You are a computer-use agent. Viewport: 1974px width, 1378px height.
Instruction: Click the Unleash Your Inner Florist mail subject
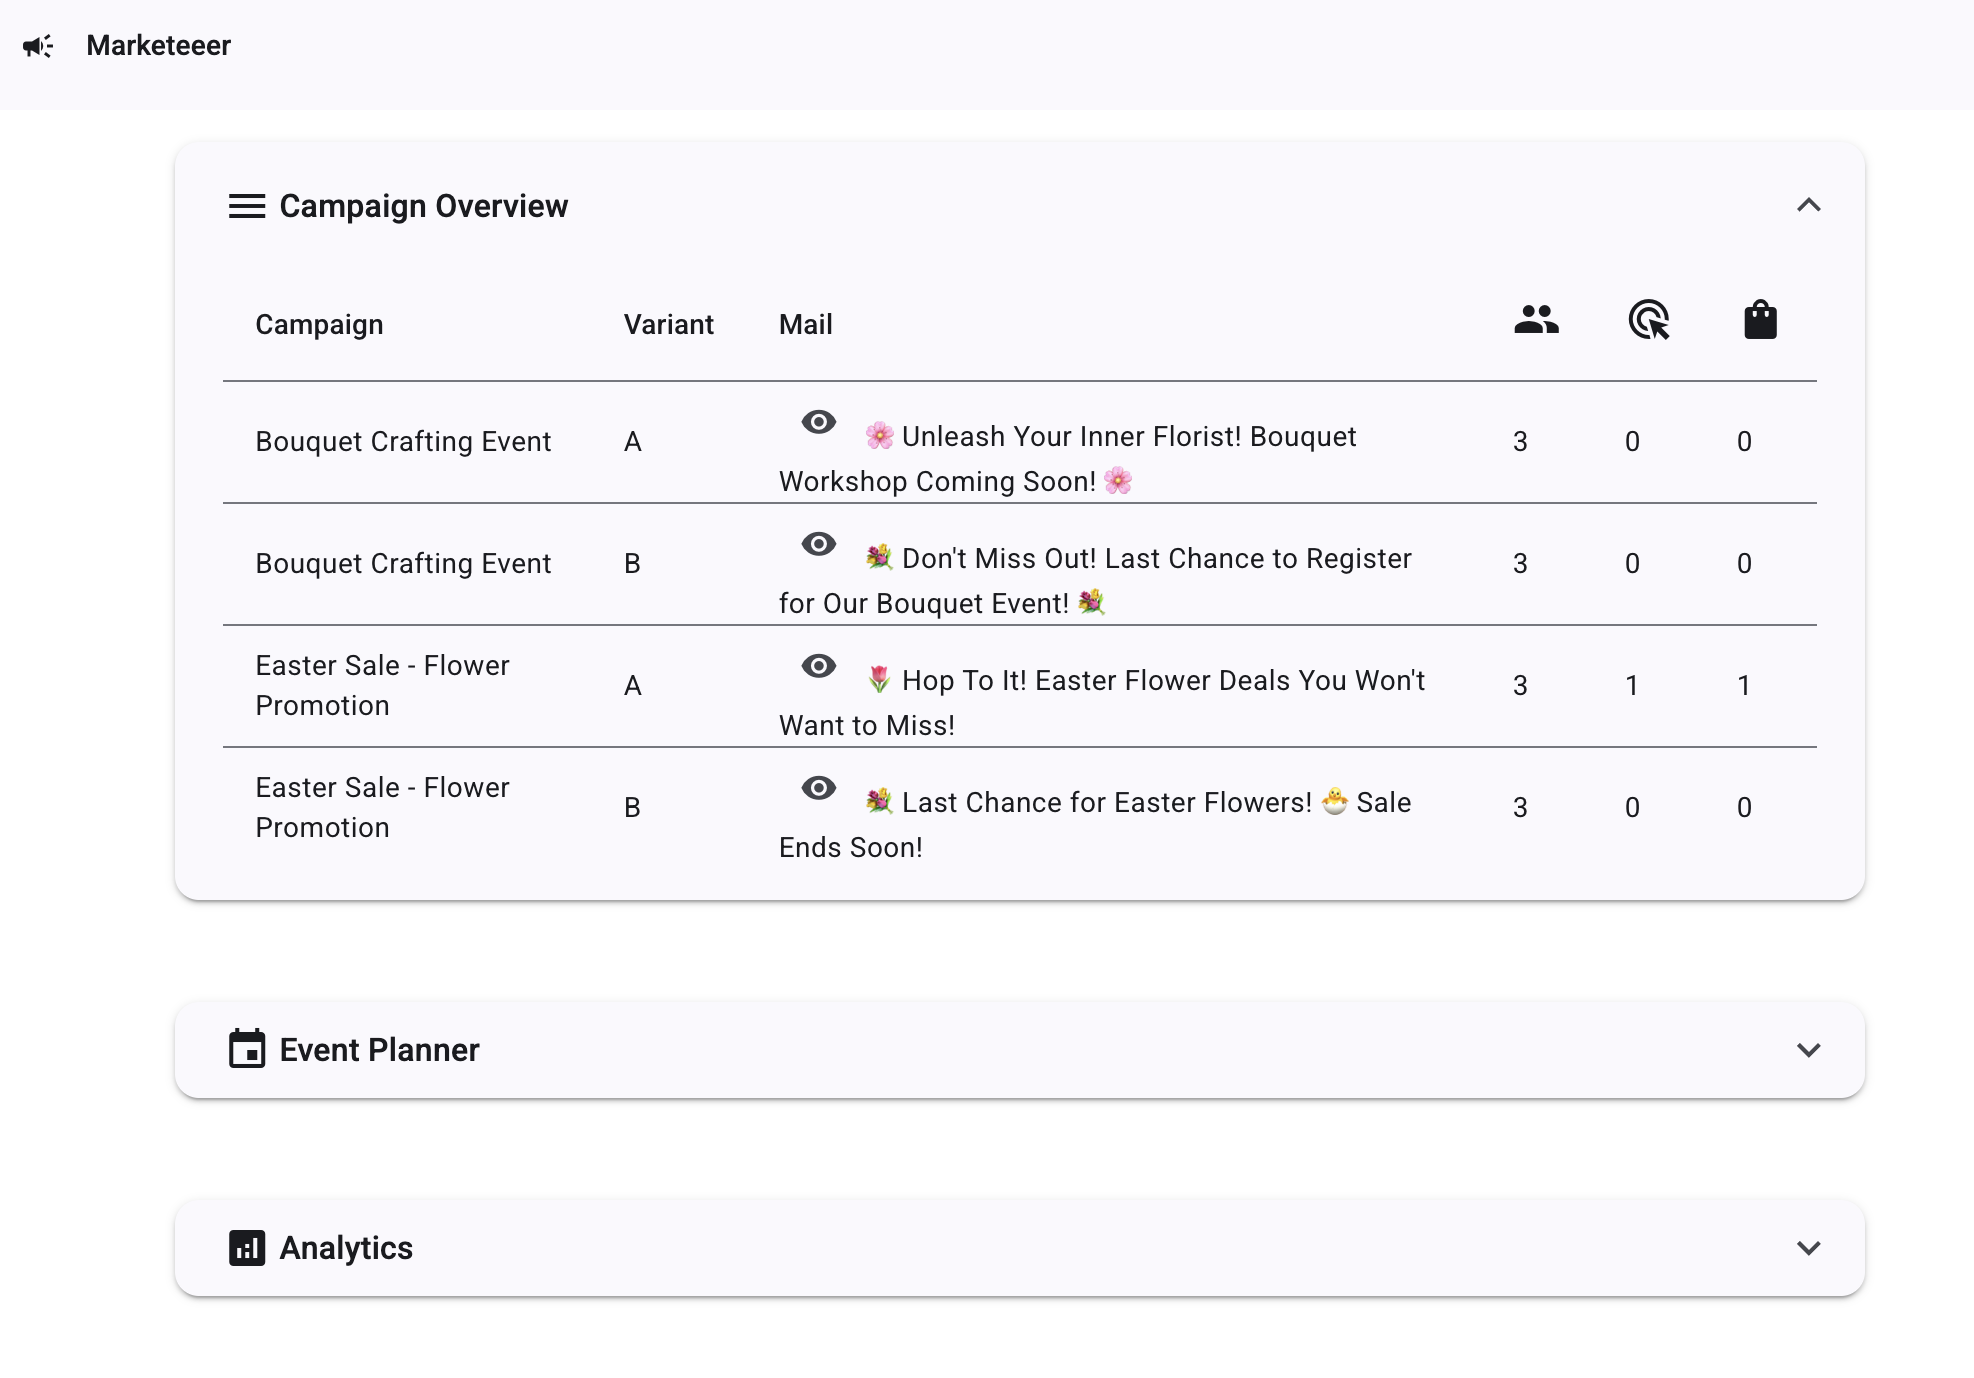coord(1127,438)
